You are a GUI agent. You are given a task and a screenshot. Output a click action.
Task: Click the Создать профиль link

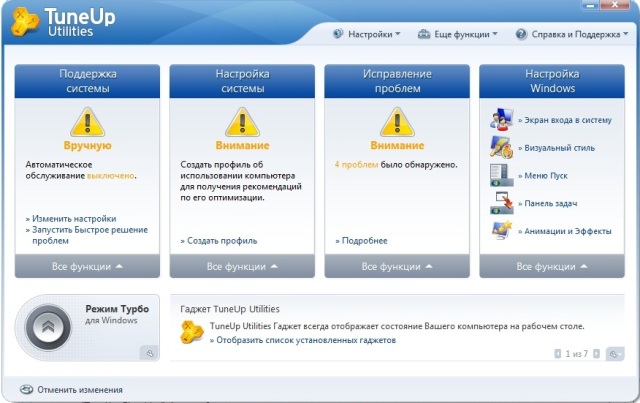coord(221,241)
